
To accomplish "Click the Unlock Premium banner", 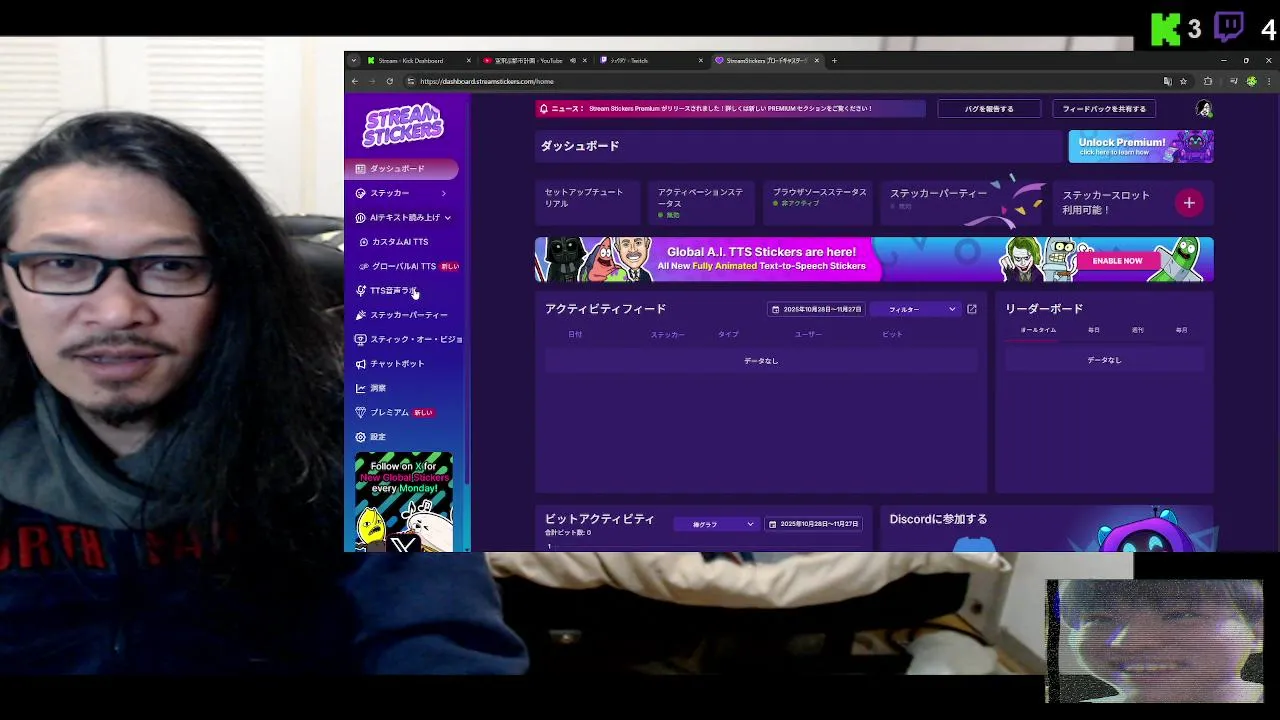I will click(1141, 146).
